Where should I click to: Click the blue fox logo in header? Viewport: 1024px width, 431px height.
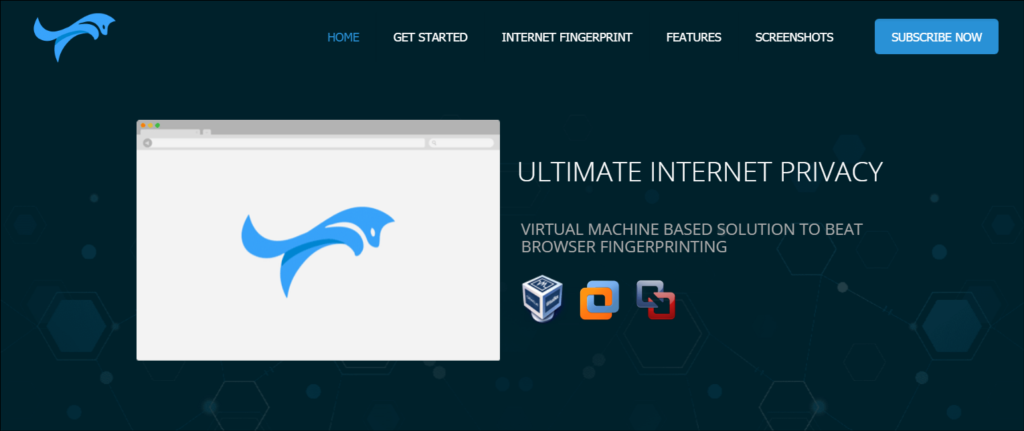[x=74, y=37]
